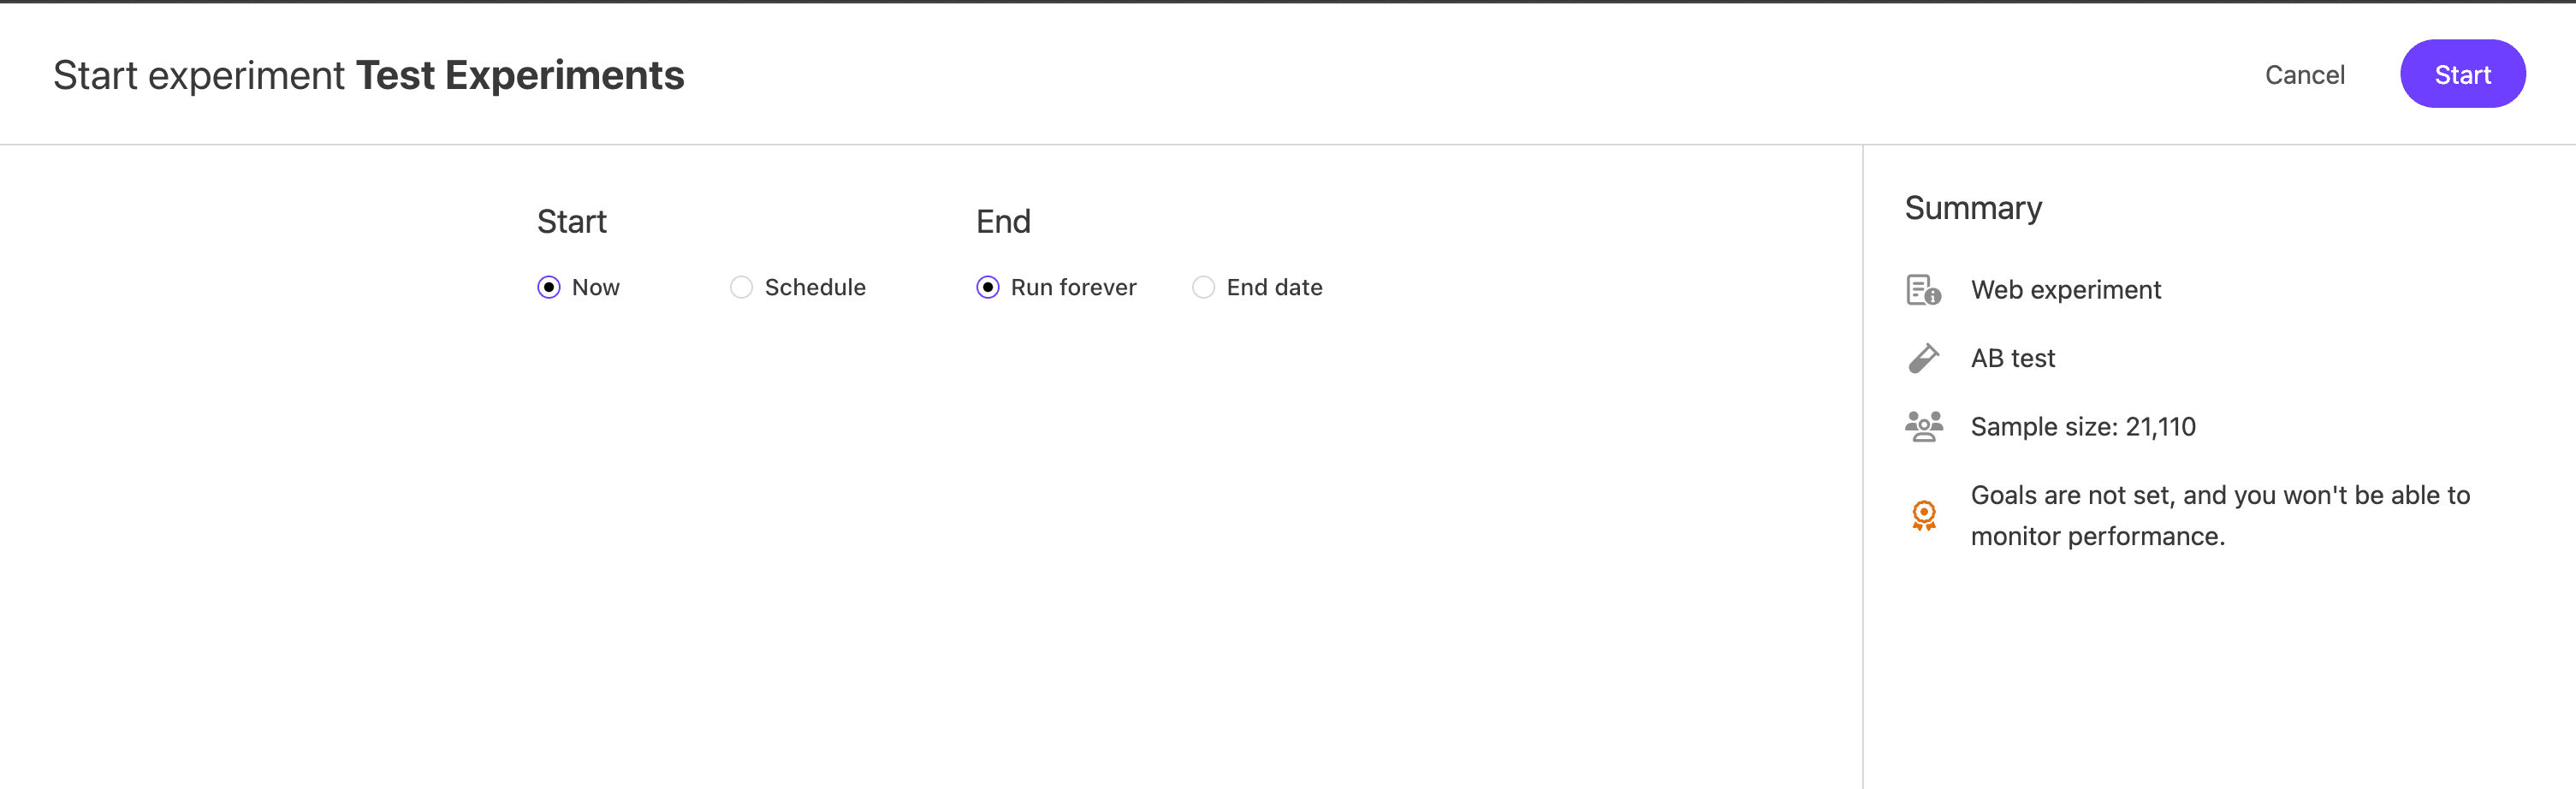Image resolution: width=2576 pixels, height=789 pixels.
Task: Click the orange goals award ribbon icon
Action: tap(1923, 515)
